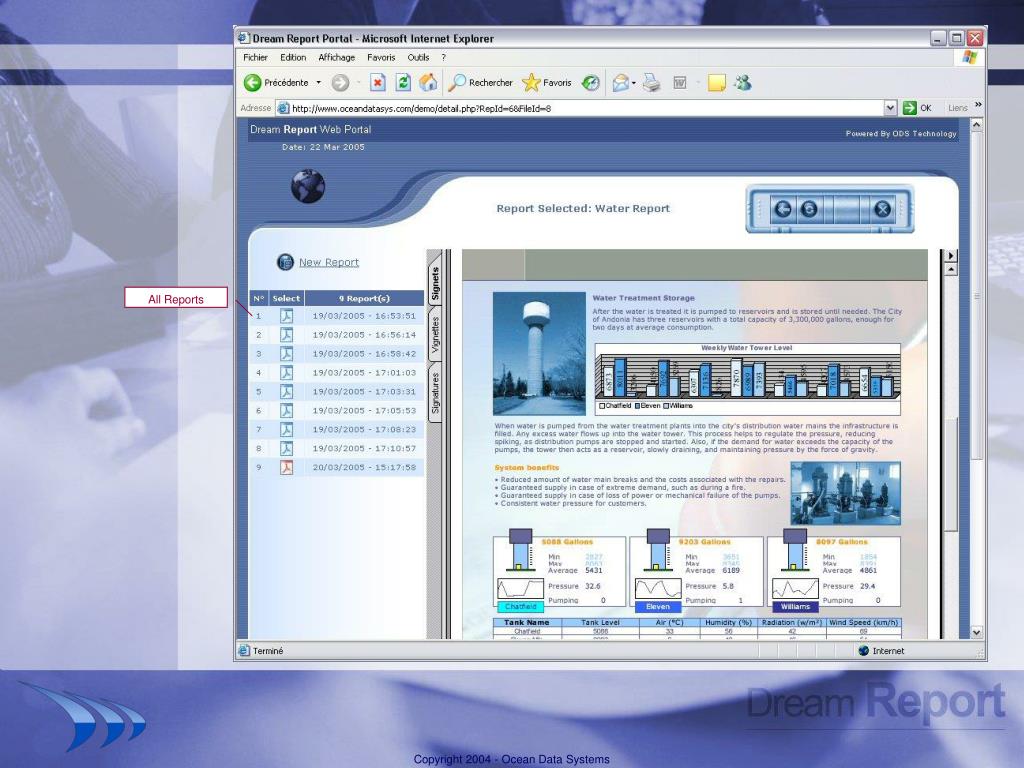Open the dropdown arrow next to Précédente

pos(319,83)
